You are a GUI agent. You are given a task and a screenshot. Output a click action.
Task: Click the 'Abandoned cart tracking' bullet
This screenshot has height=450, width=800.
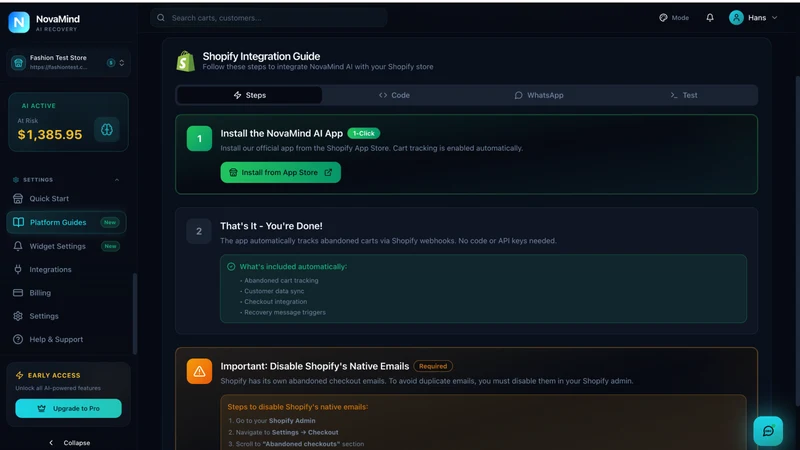click(x=279, y=281)
